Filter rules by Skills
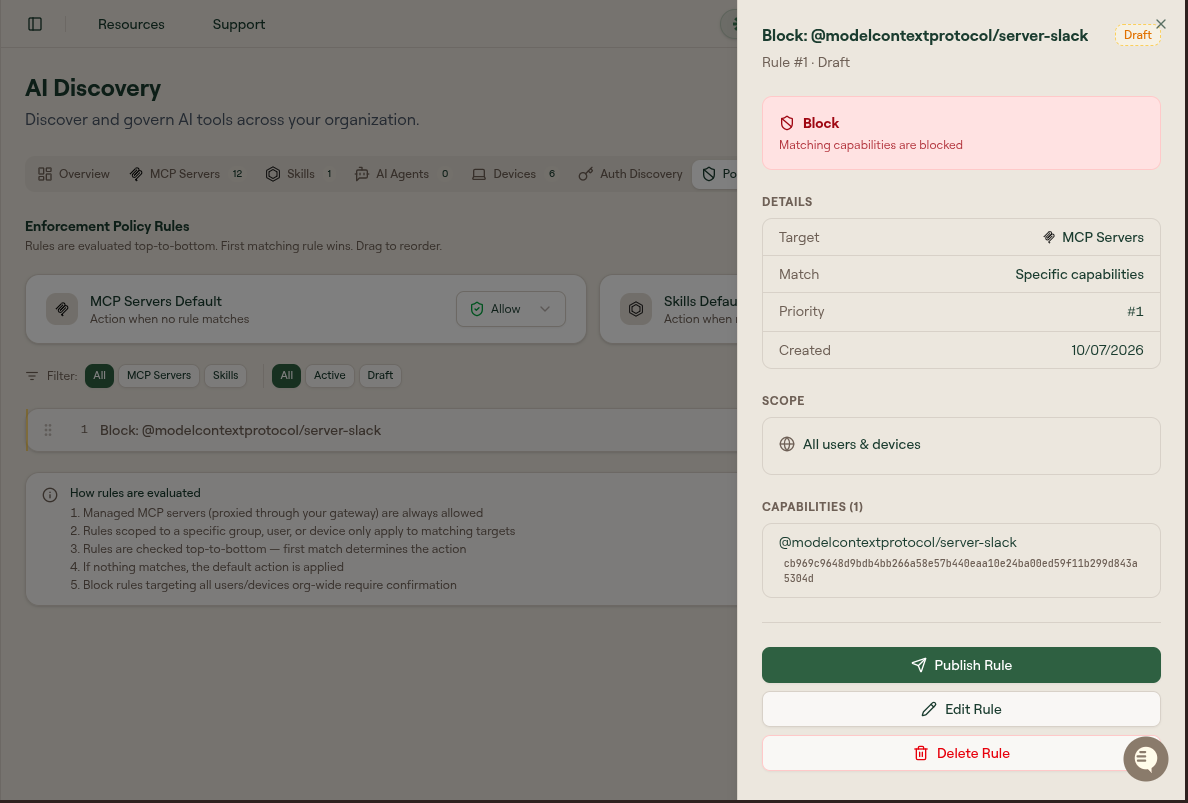The height and width of the screenshot is (803, 1188). pos(225,376)
